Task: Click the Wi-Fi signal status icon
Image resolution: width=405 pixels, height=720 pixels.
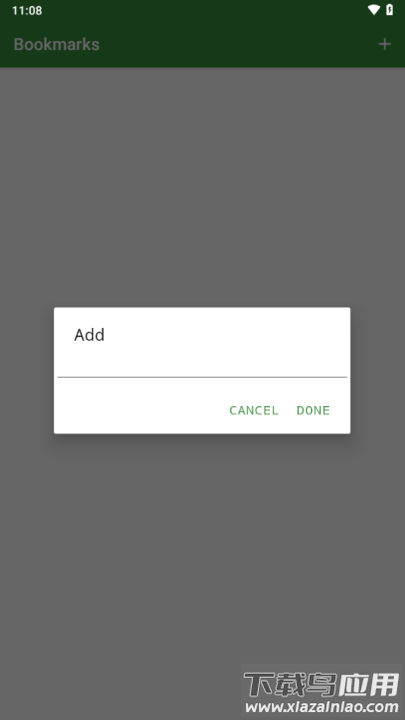Action: click(374, 10)
